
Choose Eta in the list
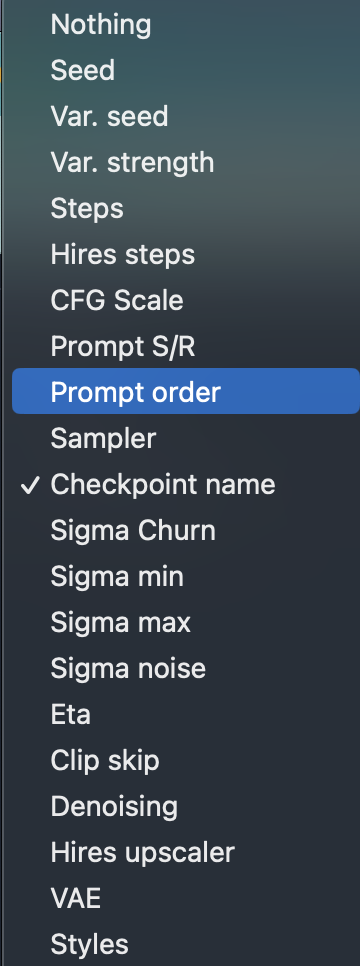(185, 715)
